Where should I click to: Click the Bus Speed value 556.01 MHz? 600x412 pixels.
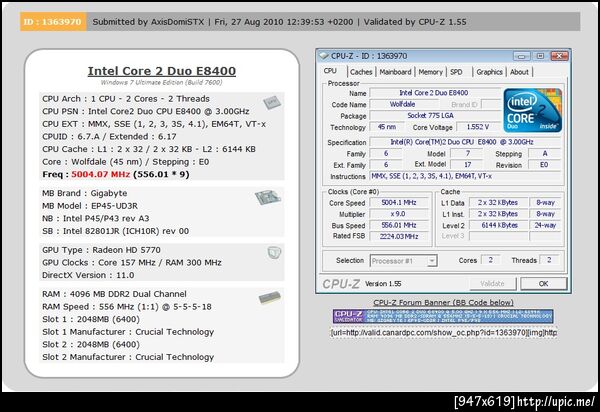pos(399,225)
